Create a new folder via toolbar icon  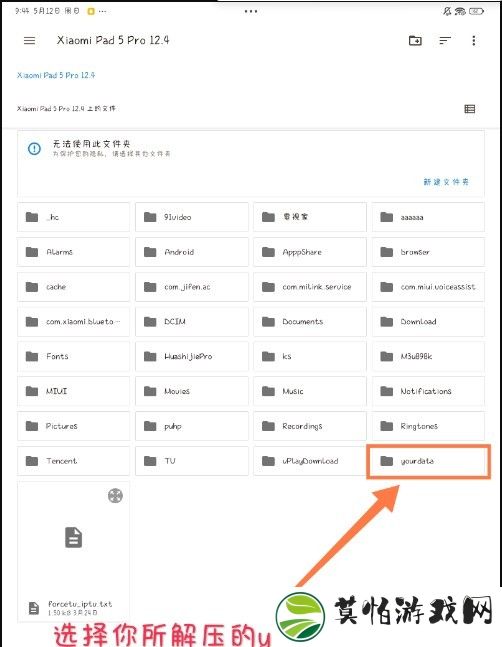[x=415, y=40]
